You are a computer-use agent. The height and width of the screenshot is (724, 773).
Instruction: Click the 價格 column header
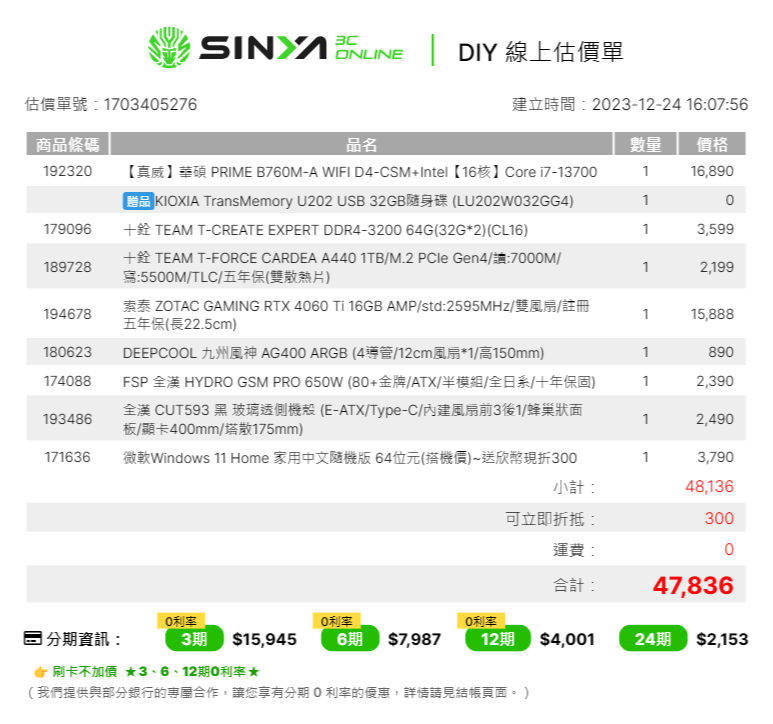[712, 144]
